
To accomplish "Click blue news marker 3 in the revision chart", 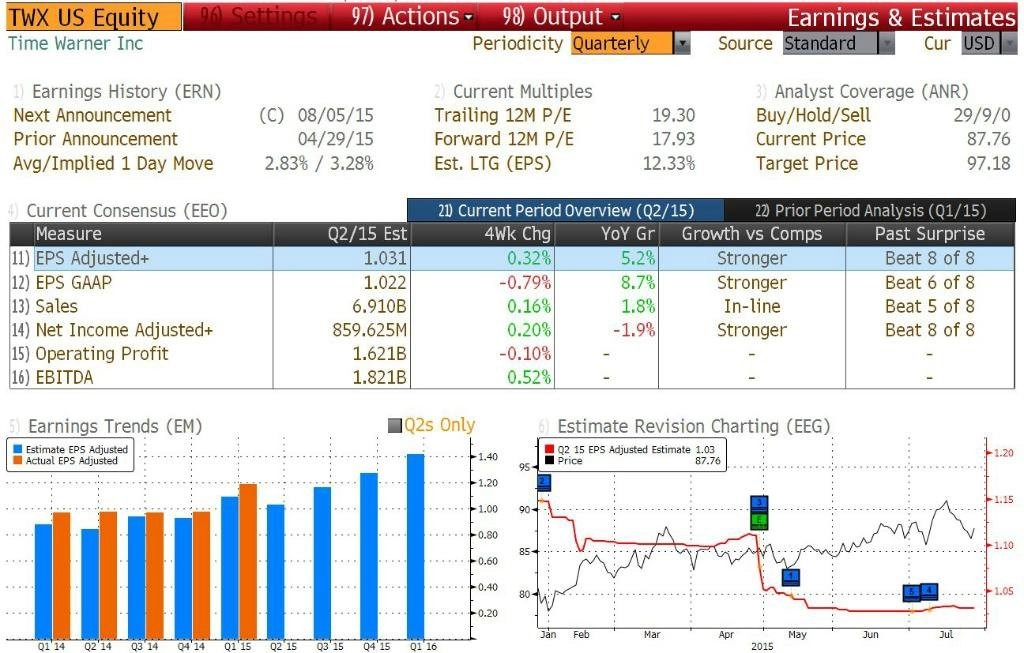I will [x=759, y=503].
